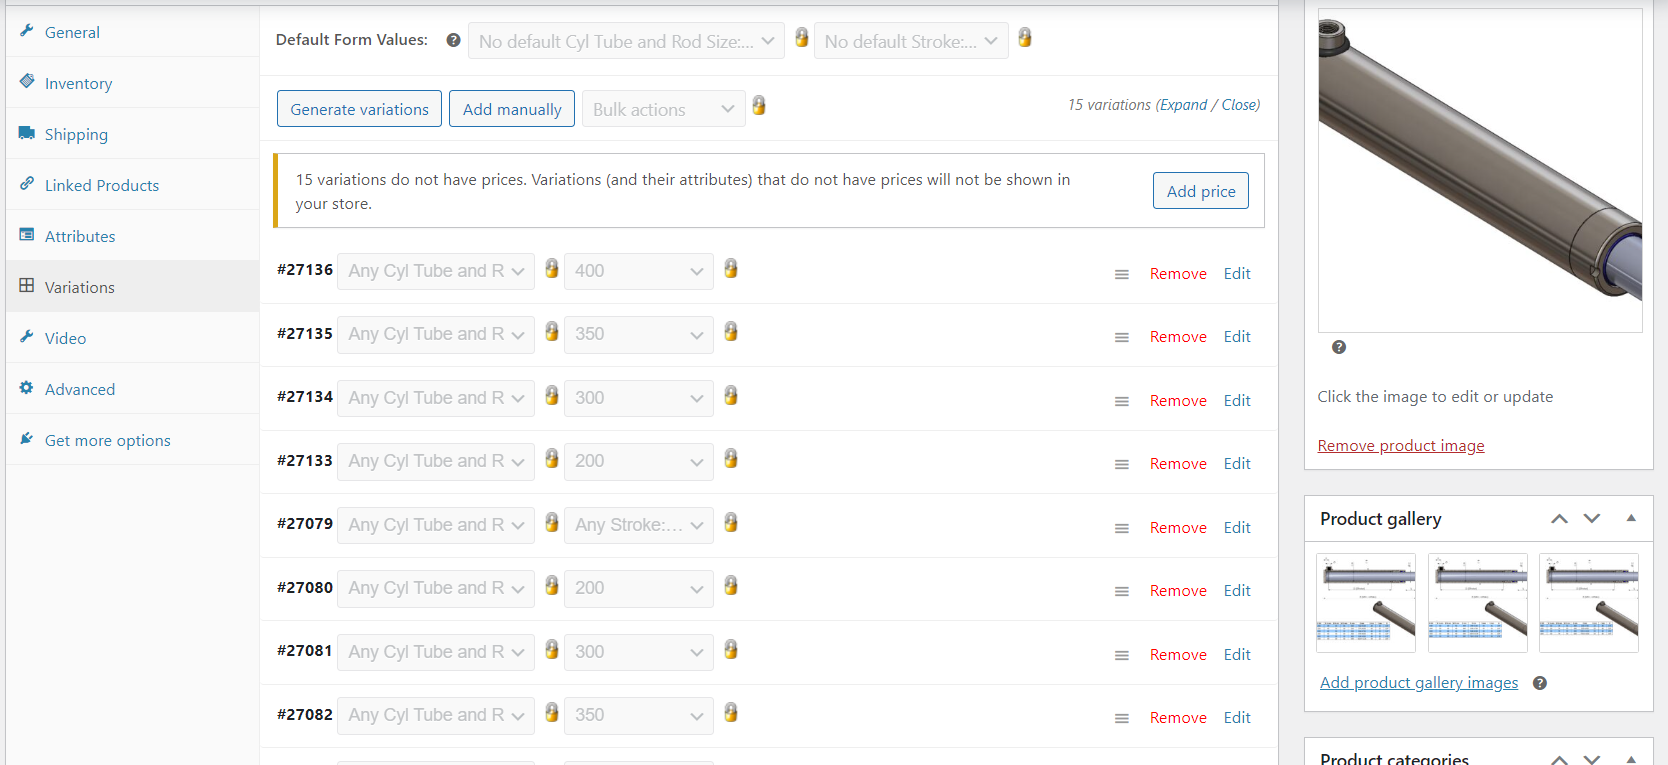Click Add manually button
Viewport: 1668px width, 765px height.
click(512, 109)
